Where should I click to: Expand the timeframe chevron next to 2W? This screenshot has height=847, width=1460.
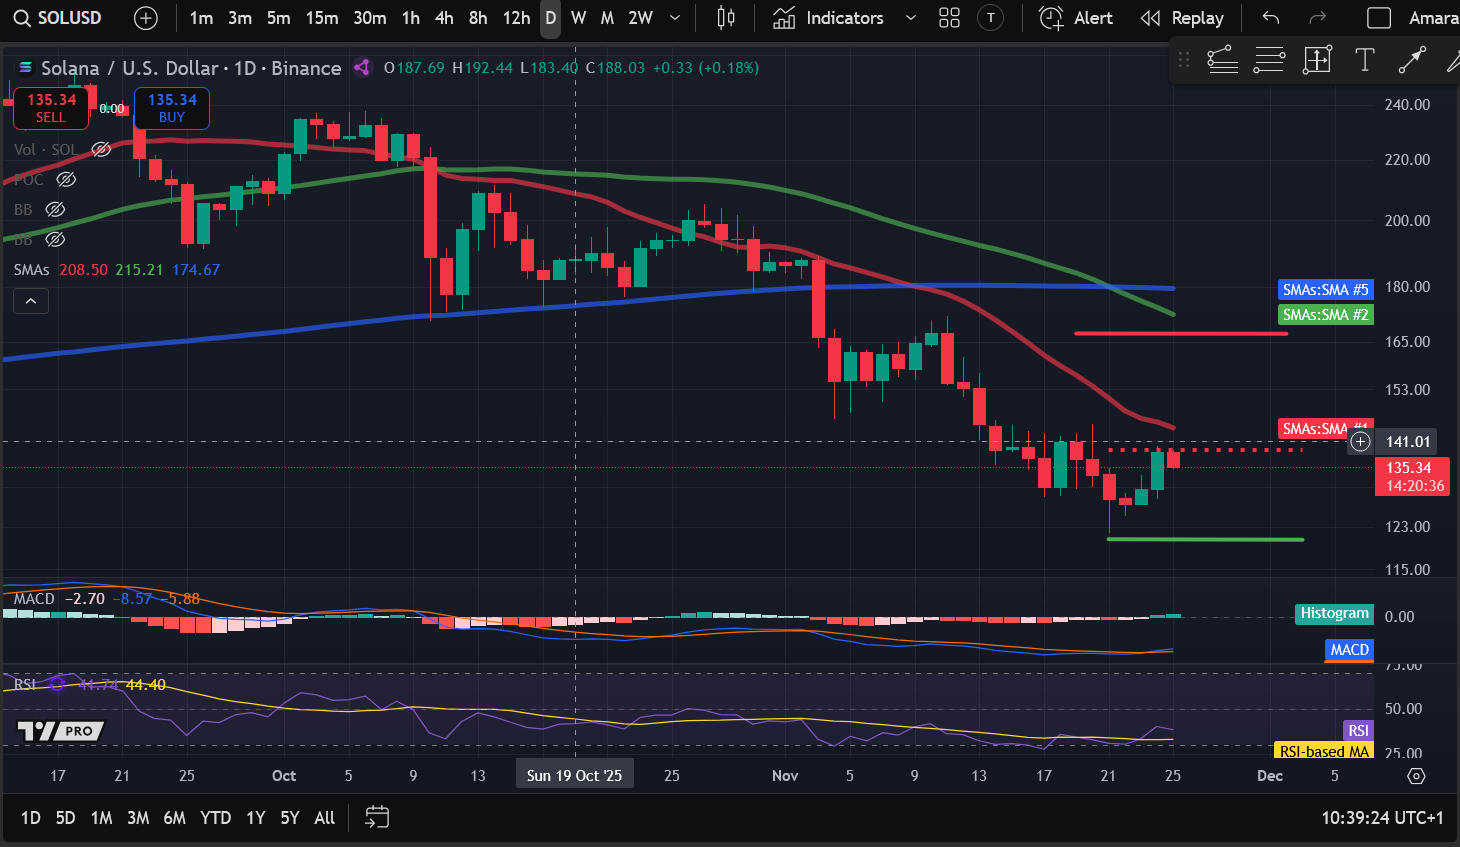[x=674, y=18]
